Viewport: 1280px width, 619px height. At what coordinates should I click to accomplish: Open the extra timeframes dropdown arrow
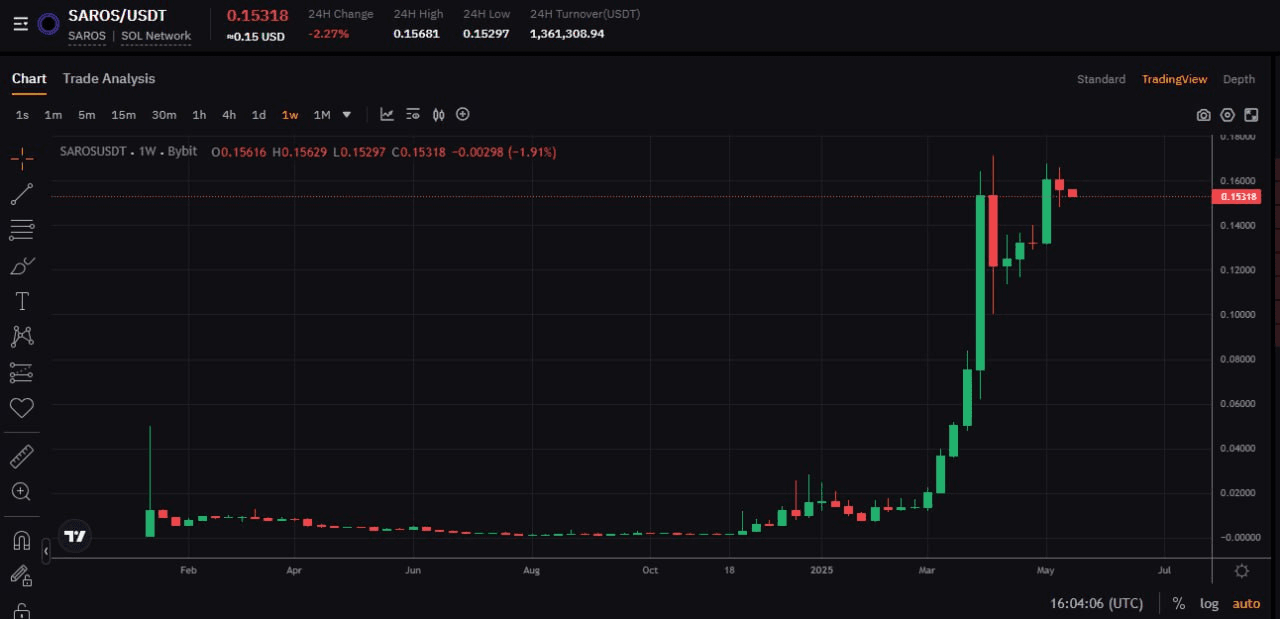click(345, 115)
